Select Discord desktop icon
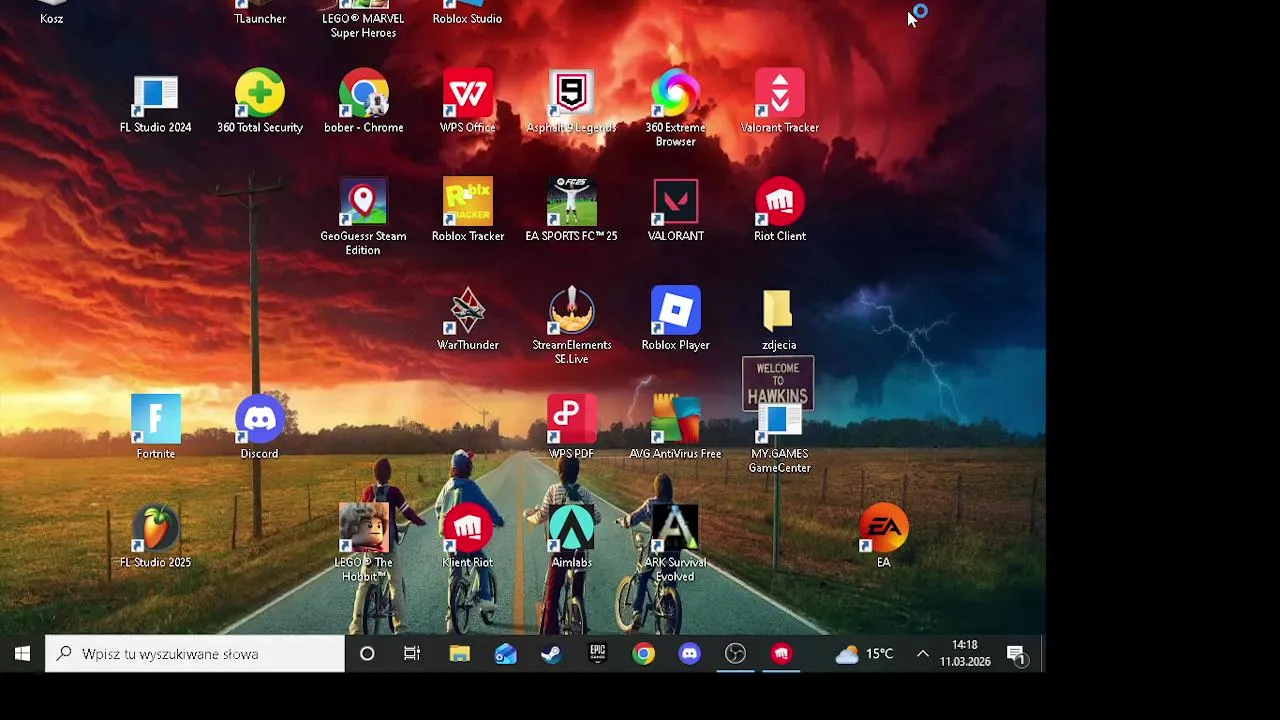The width and height of the screenshot is (1280, 720). click(259, 428)
